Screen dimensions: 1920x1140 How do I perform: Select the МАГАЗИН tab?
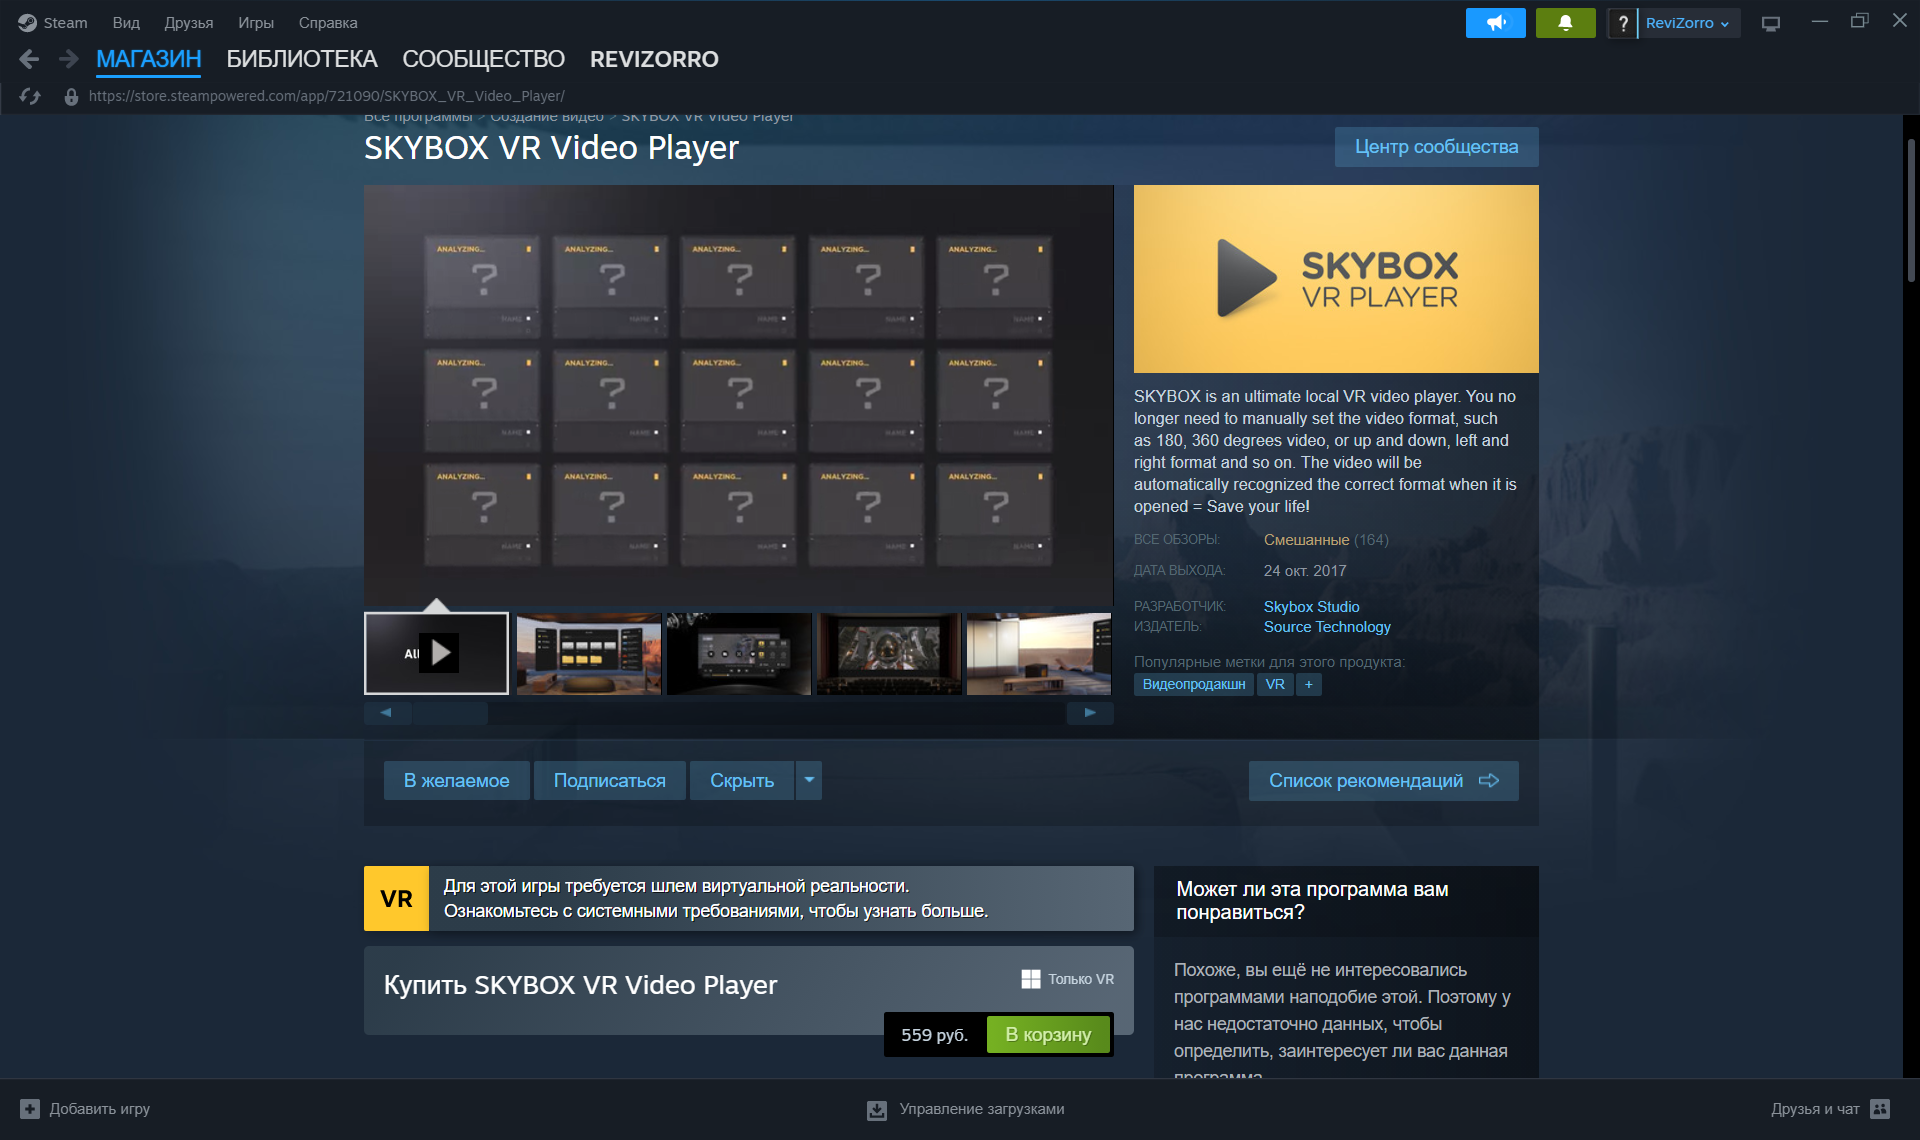click(x=149, y=59)
